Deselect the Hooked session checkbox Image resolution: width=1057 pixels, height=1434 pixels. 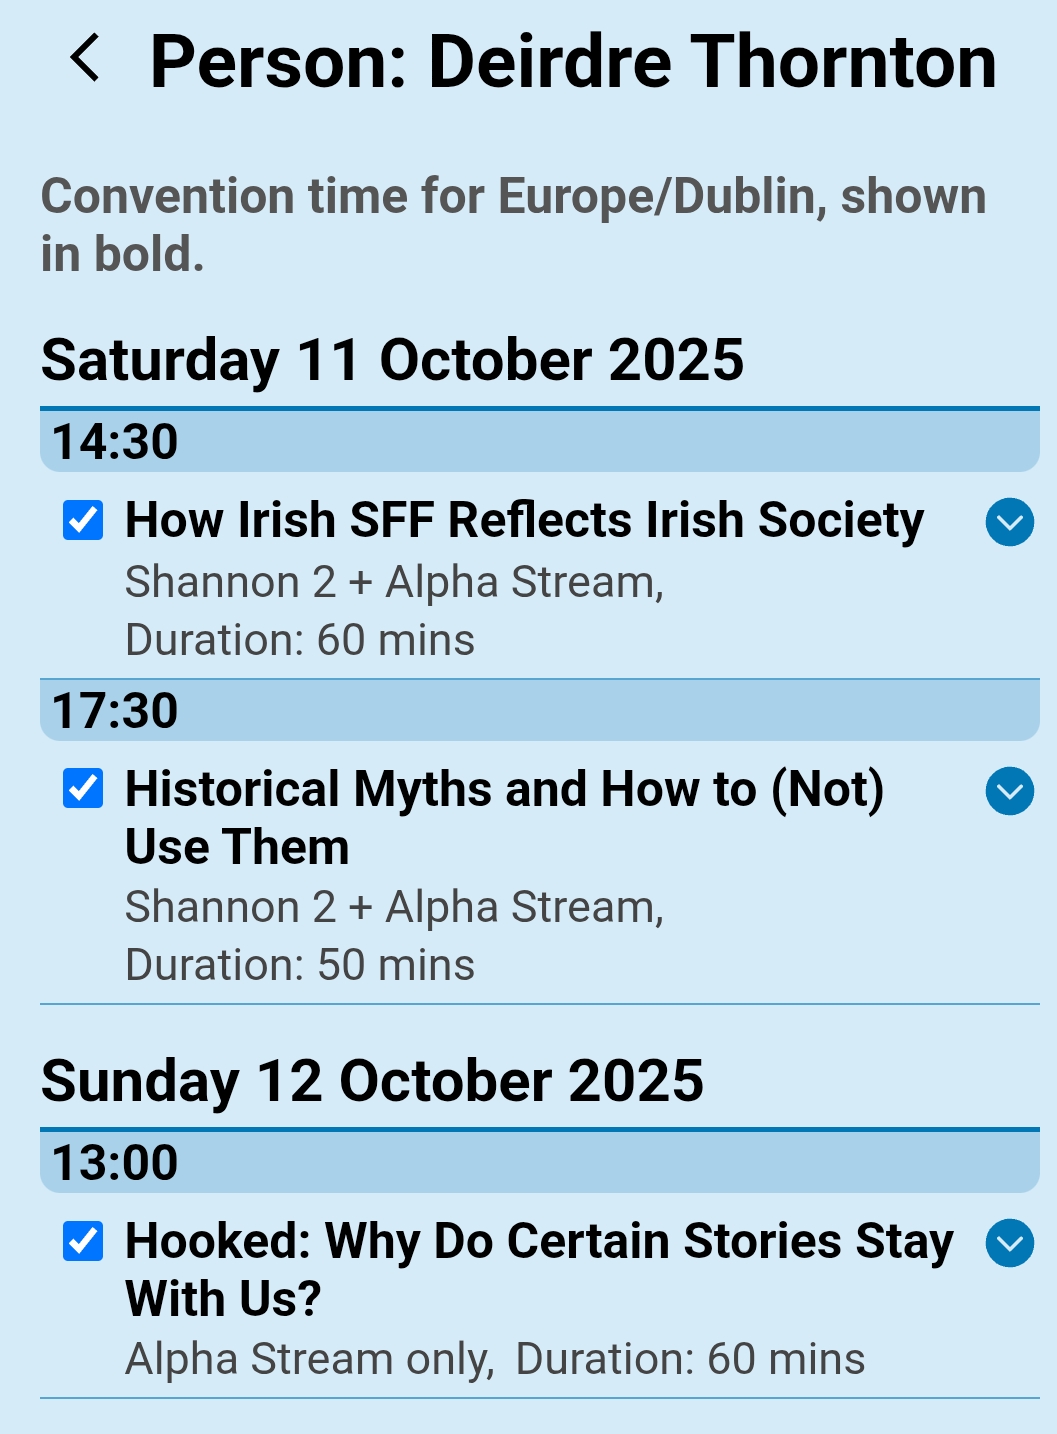[x=83, y=1241]
